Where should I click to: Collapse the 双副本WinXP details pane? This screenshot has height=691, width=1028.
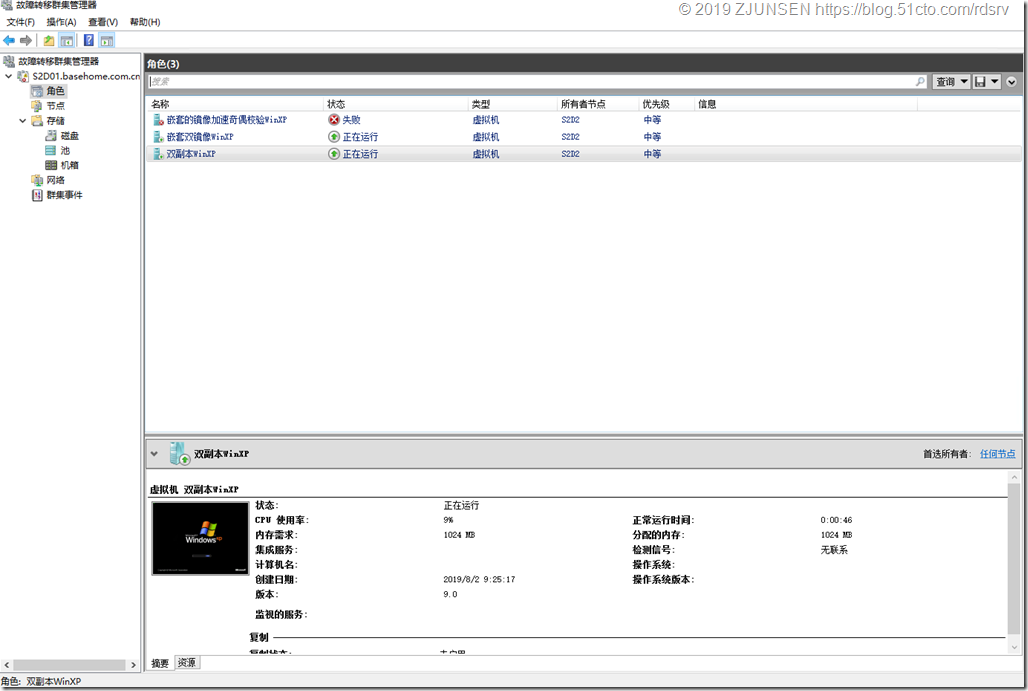[154, 454]
